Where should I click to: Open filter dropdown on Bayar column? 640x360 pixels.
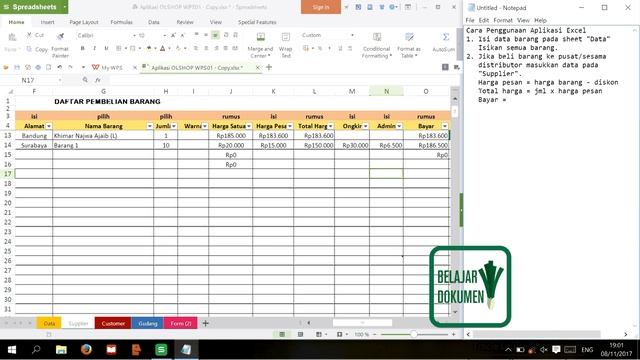click(x=445, y=126)
